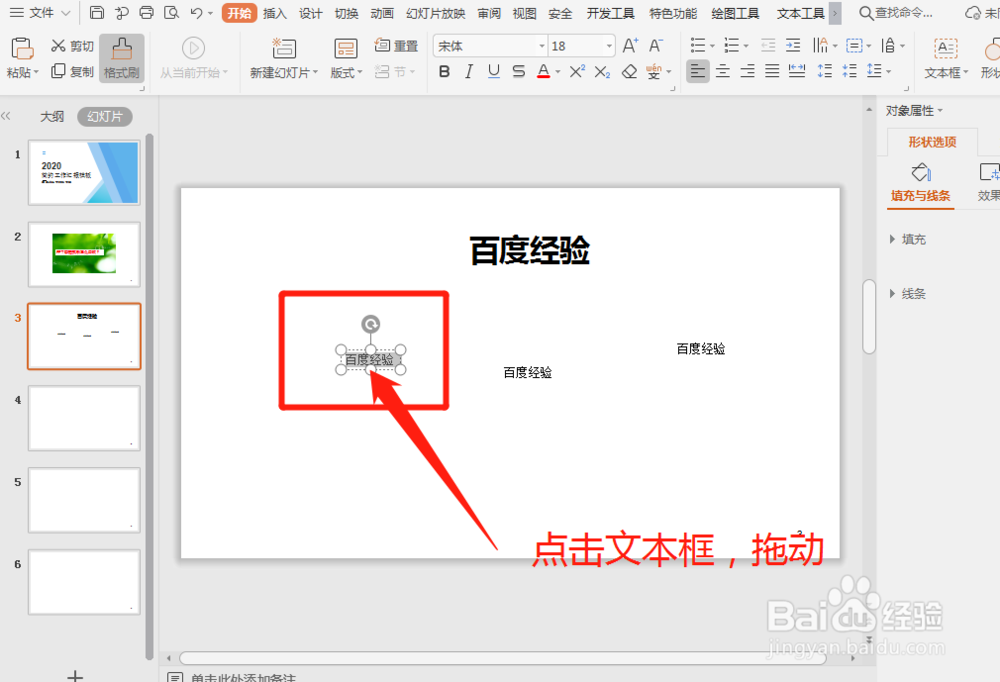
Task: Click the rotate handle above selected text box
Action: click(x=371, y=324)
